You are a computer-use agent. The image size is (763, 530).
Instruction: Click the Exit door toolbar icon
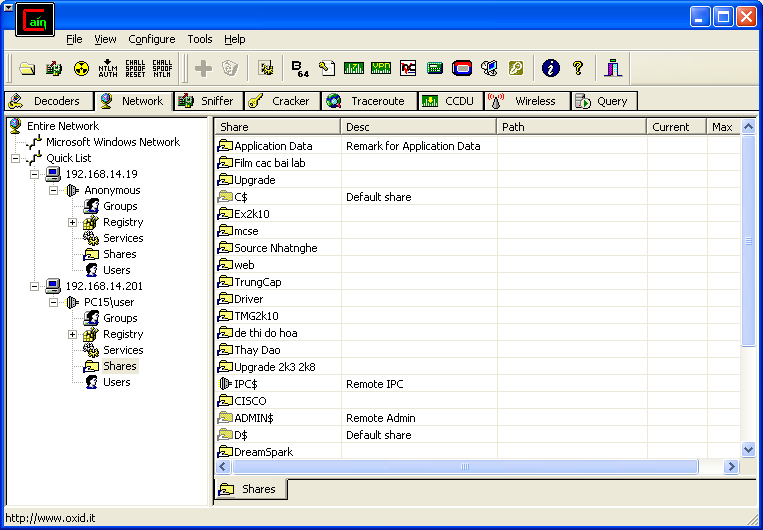[x=613, y=69]
